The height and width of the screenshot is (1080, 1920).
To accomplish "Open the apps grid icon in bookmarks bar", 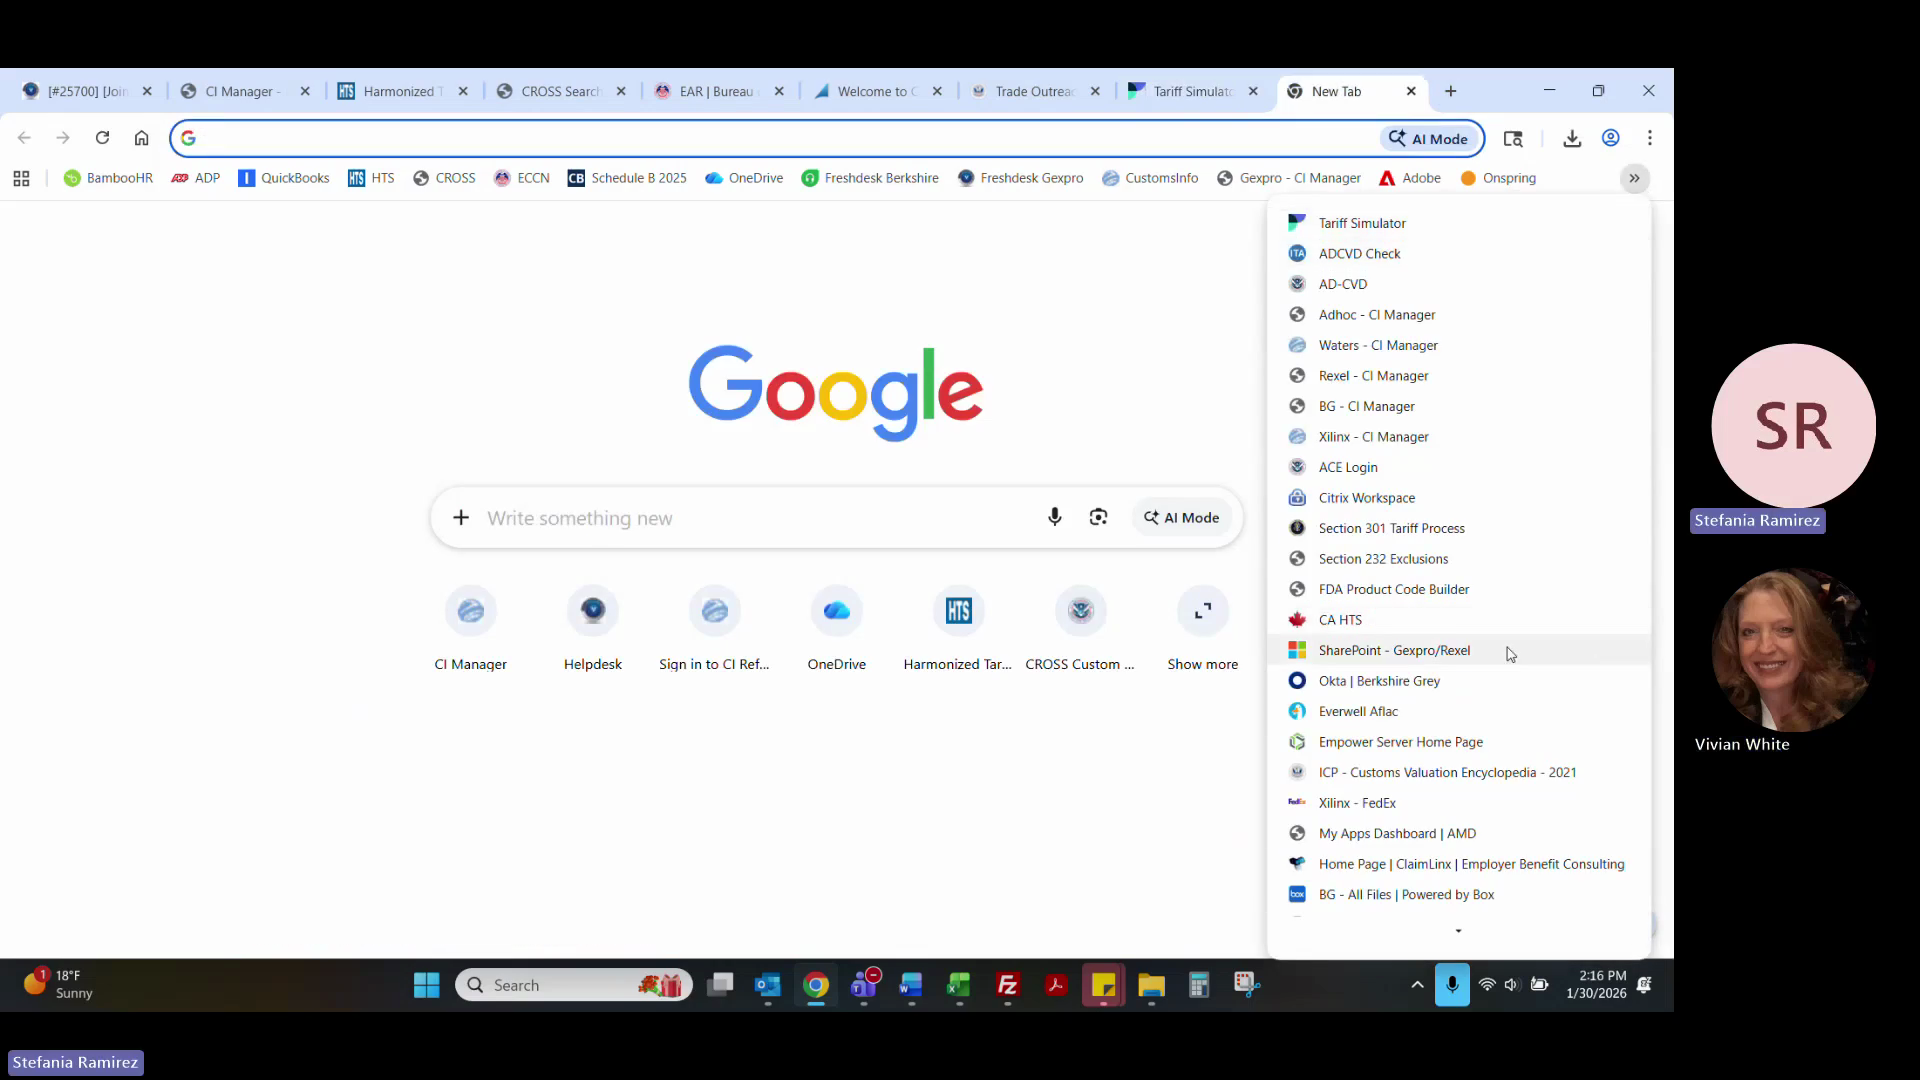I will (x=21, y=178).
